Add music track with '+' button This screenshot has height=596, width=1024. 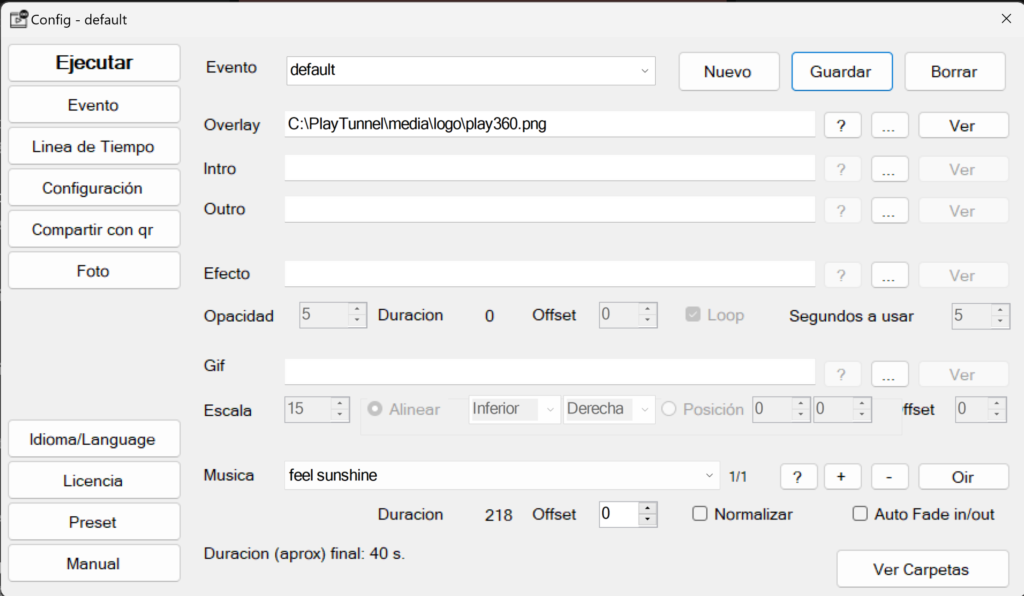(x=842, y=477)
